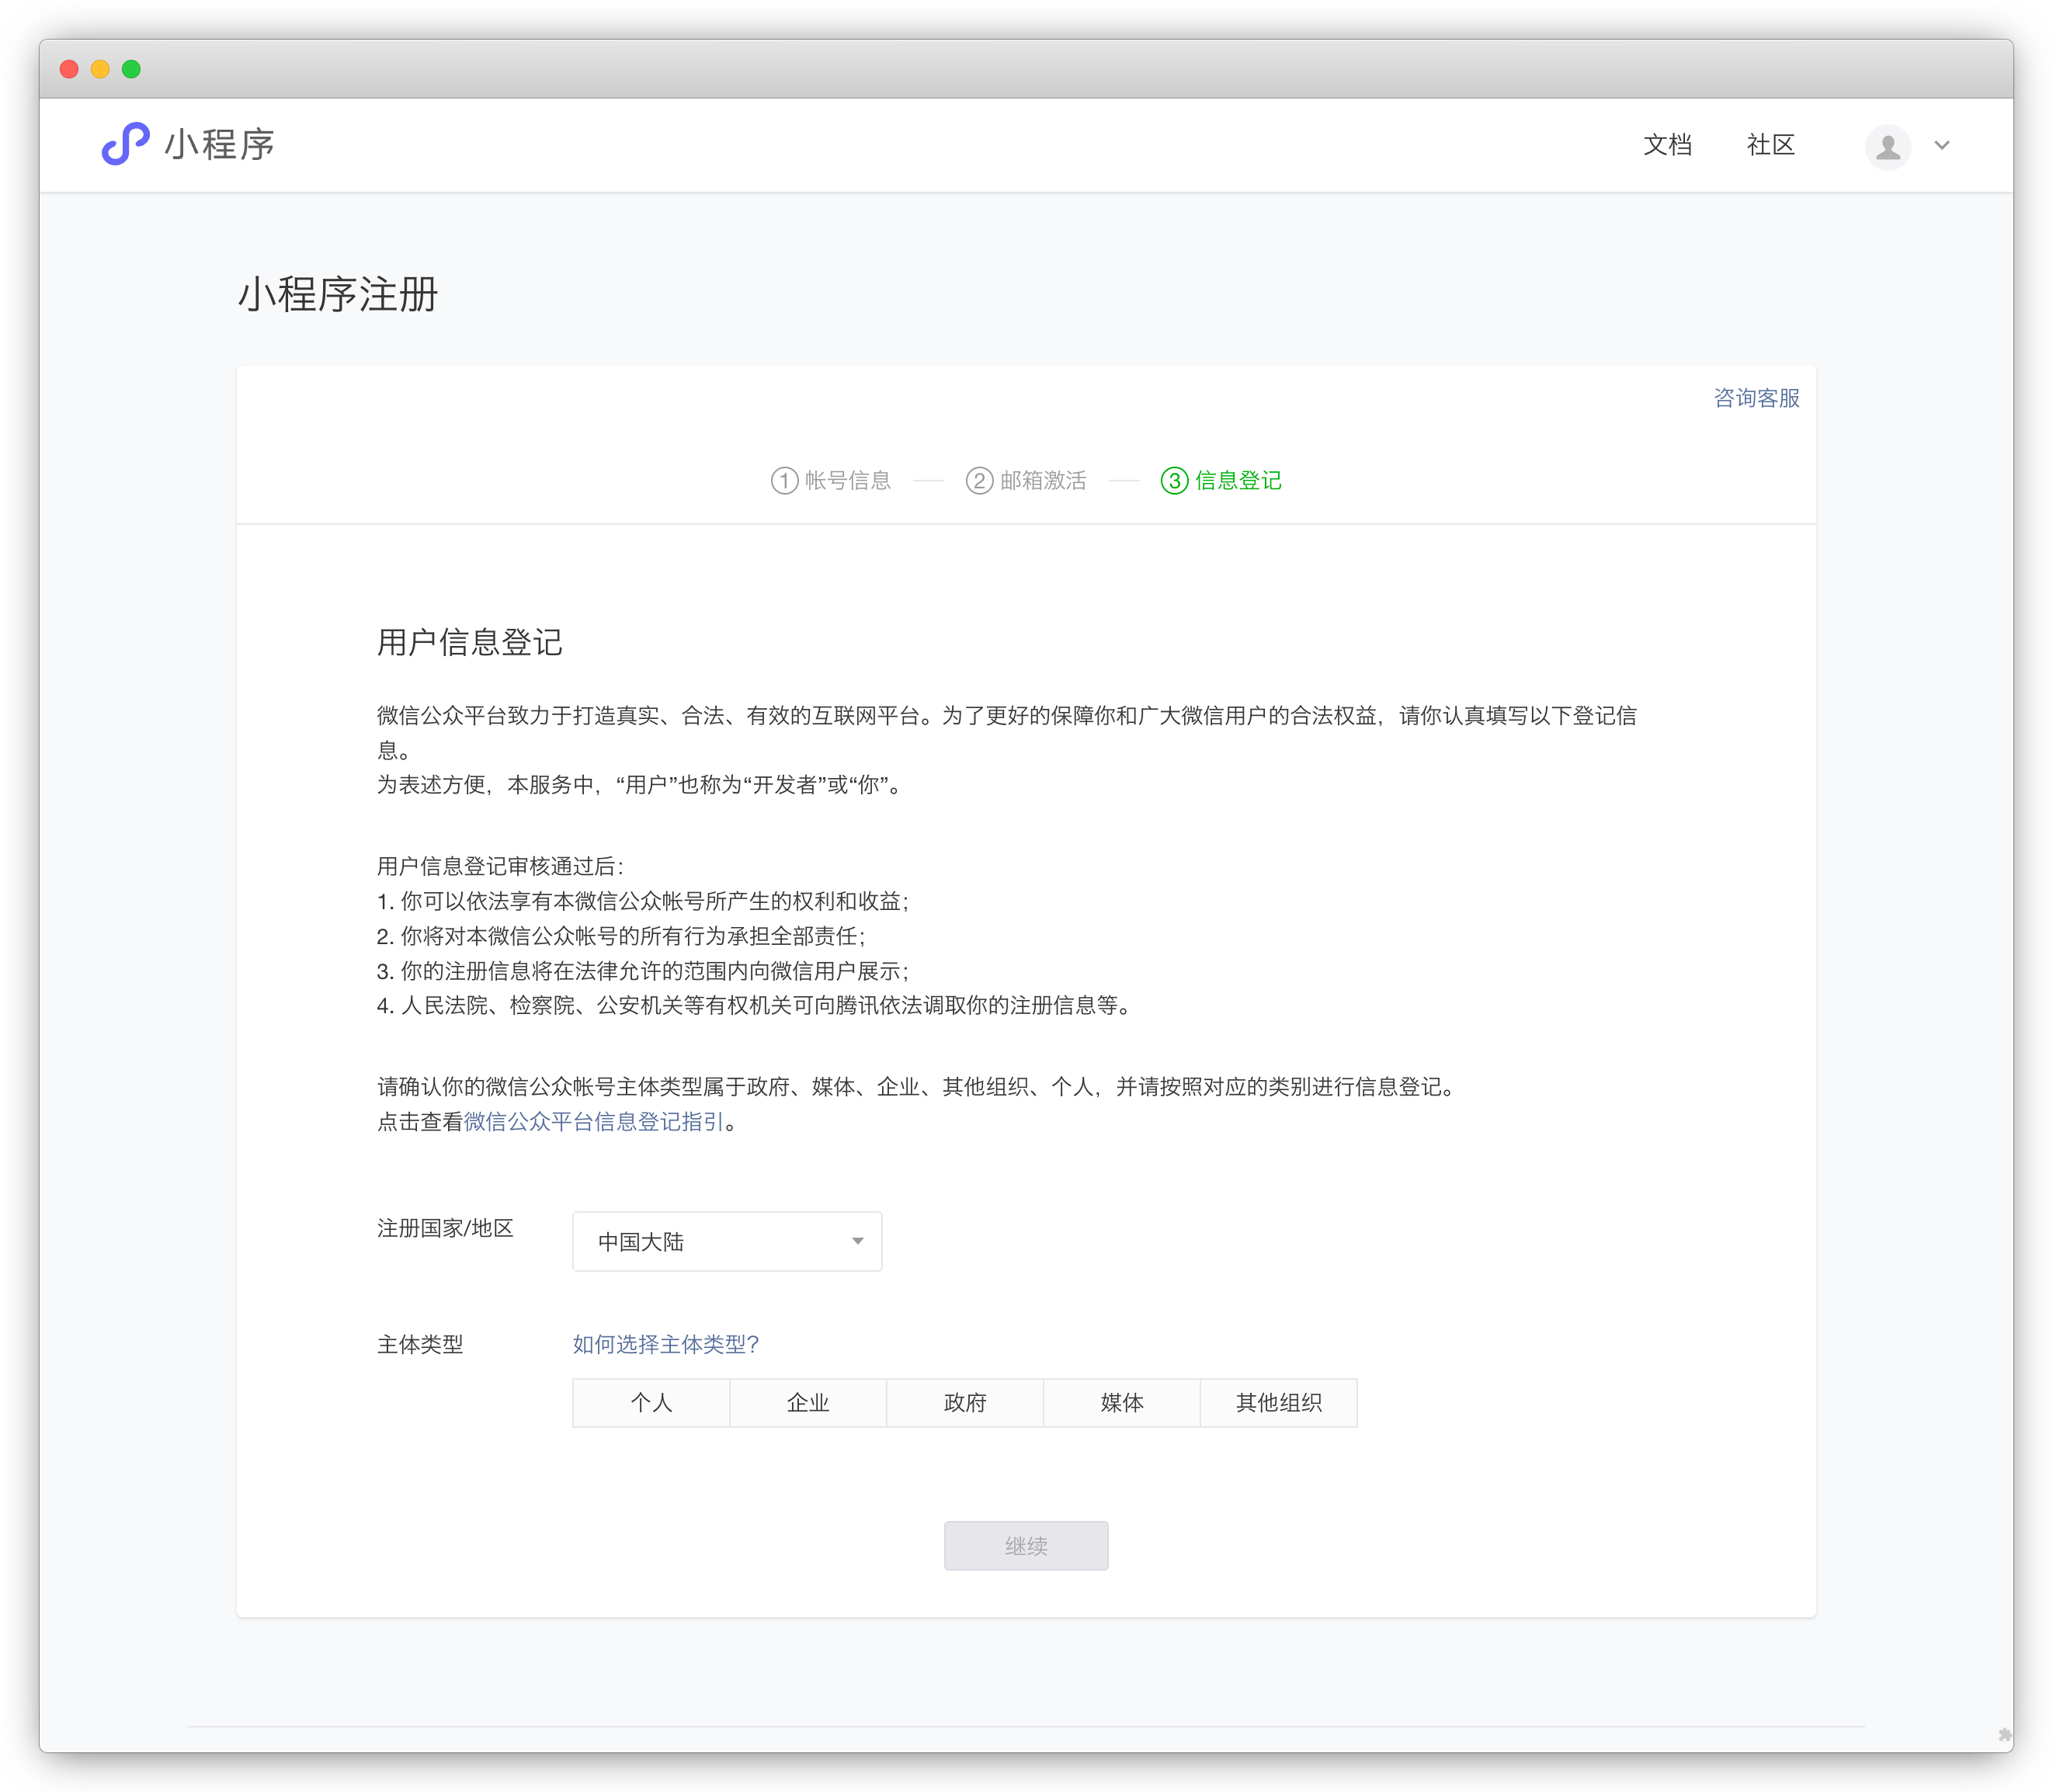Select step 1 帐号信息
The width and height of the screenshot is (2053, 1792).
tap(830, 481)
